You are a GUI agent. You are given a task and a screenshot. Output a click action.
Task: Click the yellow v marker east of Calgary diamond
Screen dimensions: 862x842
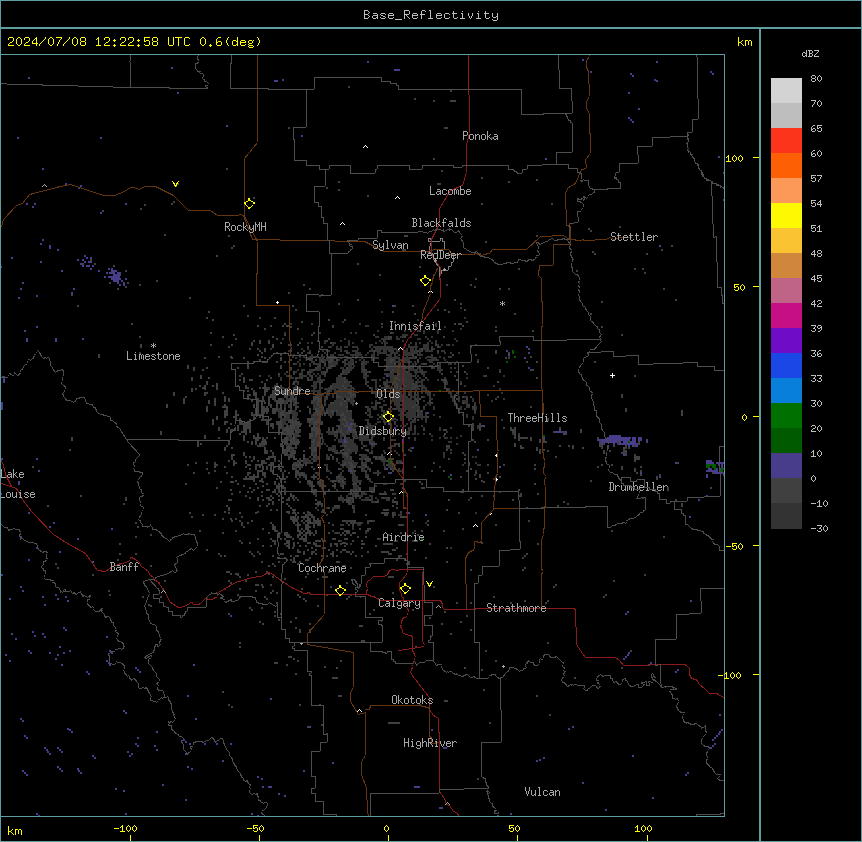coord(429,584)
